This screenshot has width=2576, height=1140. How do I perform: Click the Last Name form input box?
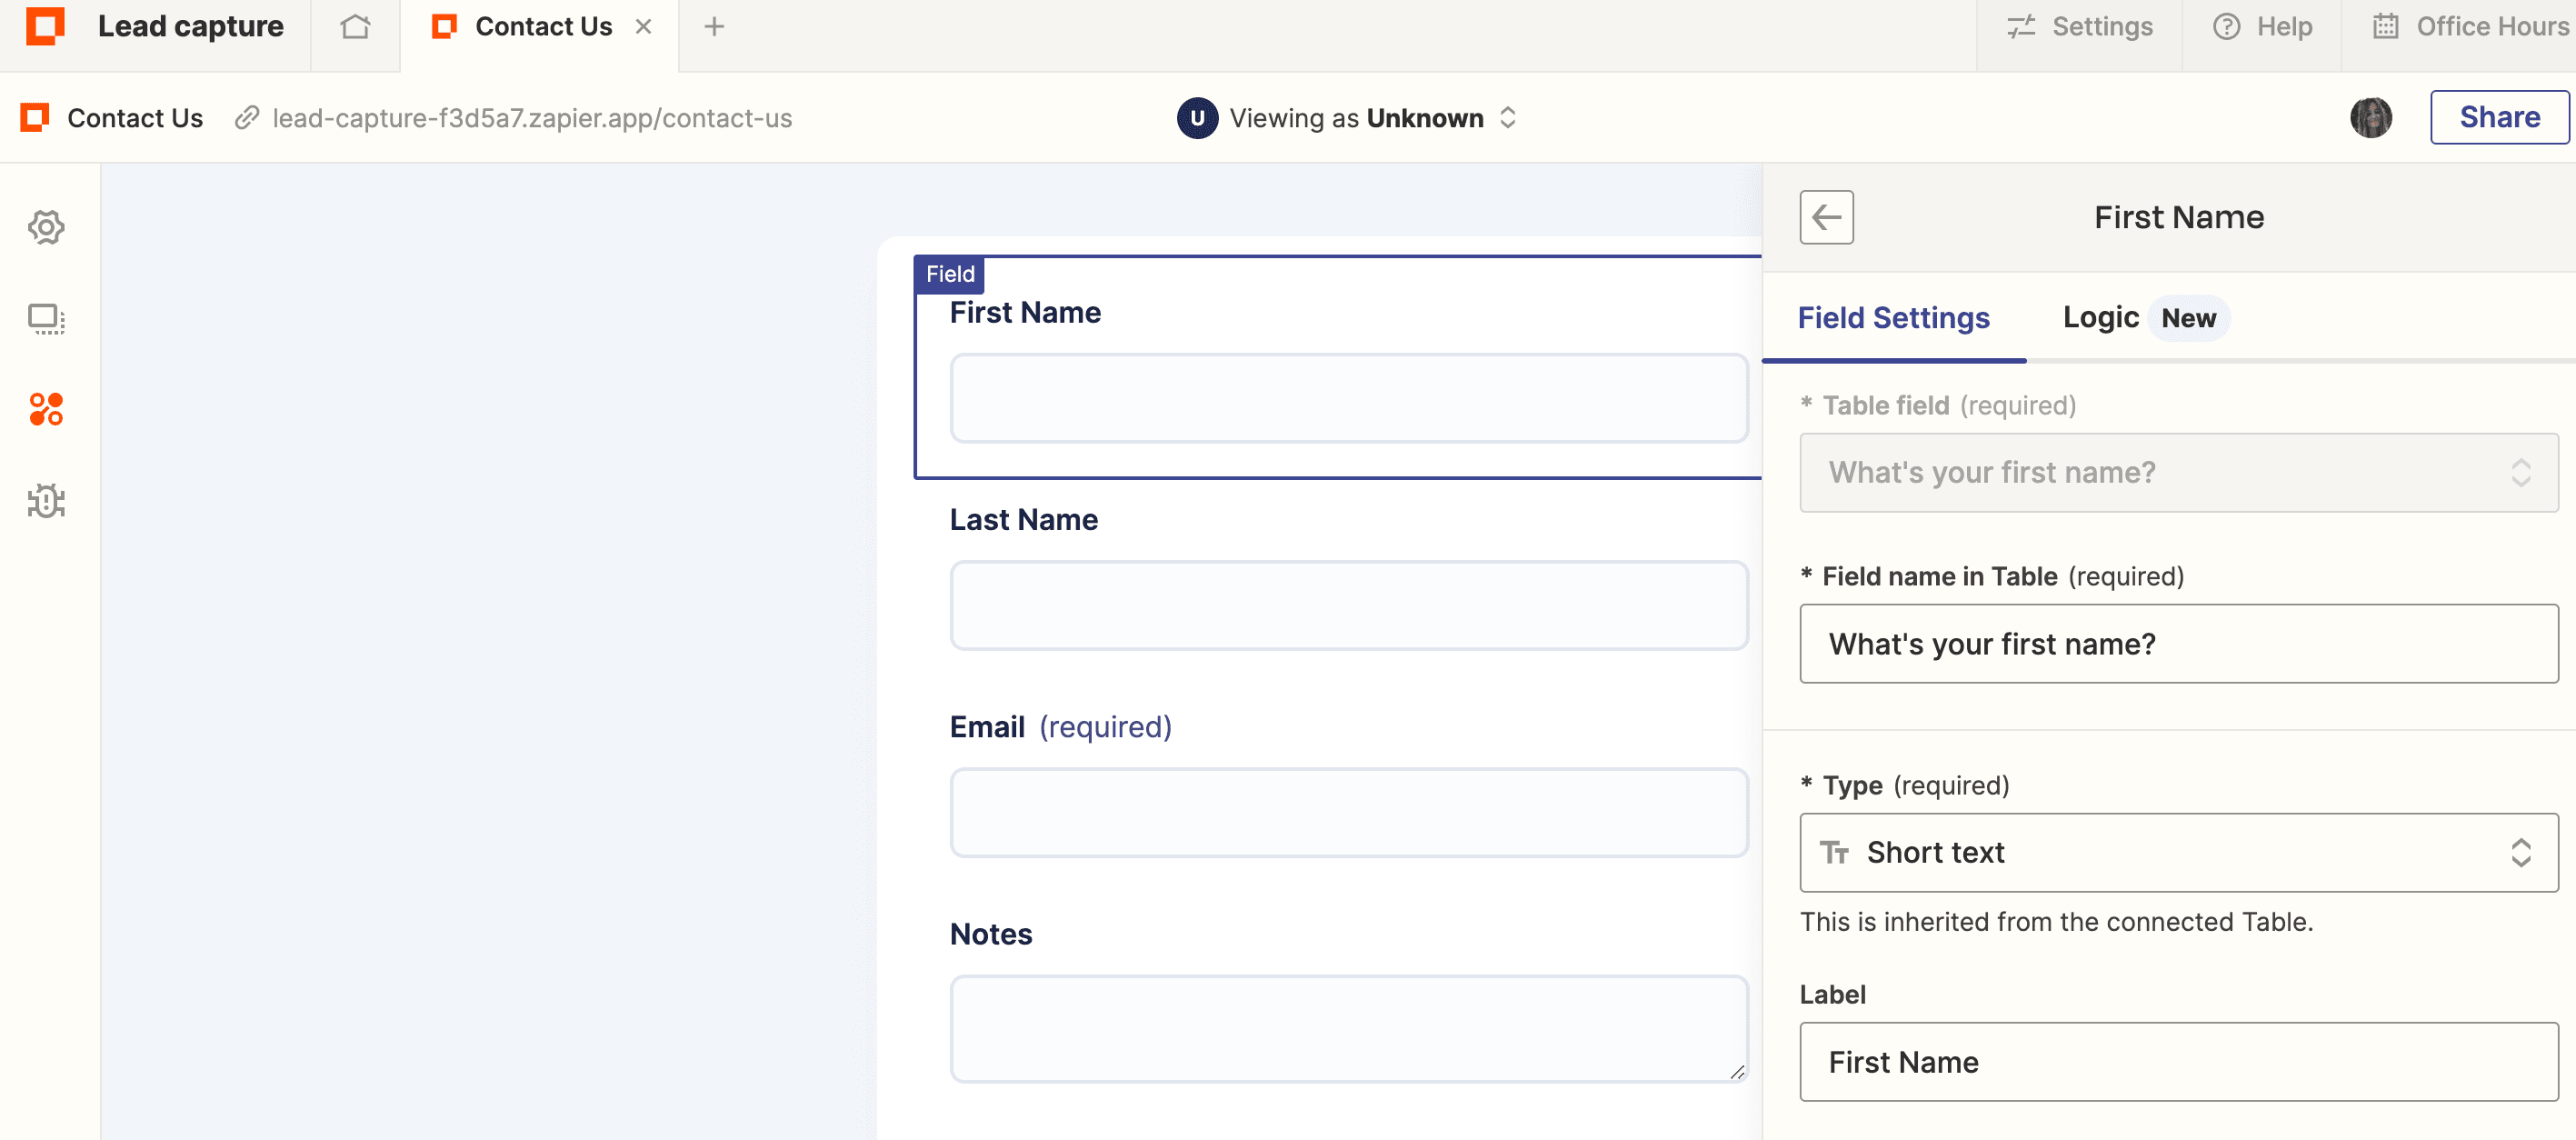(x=1348, y=605)
